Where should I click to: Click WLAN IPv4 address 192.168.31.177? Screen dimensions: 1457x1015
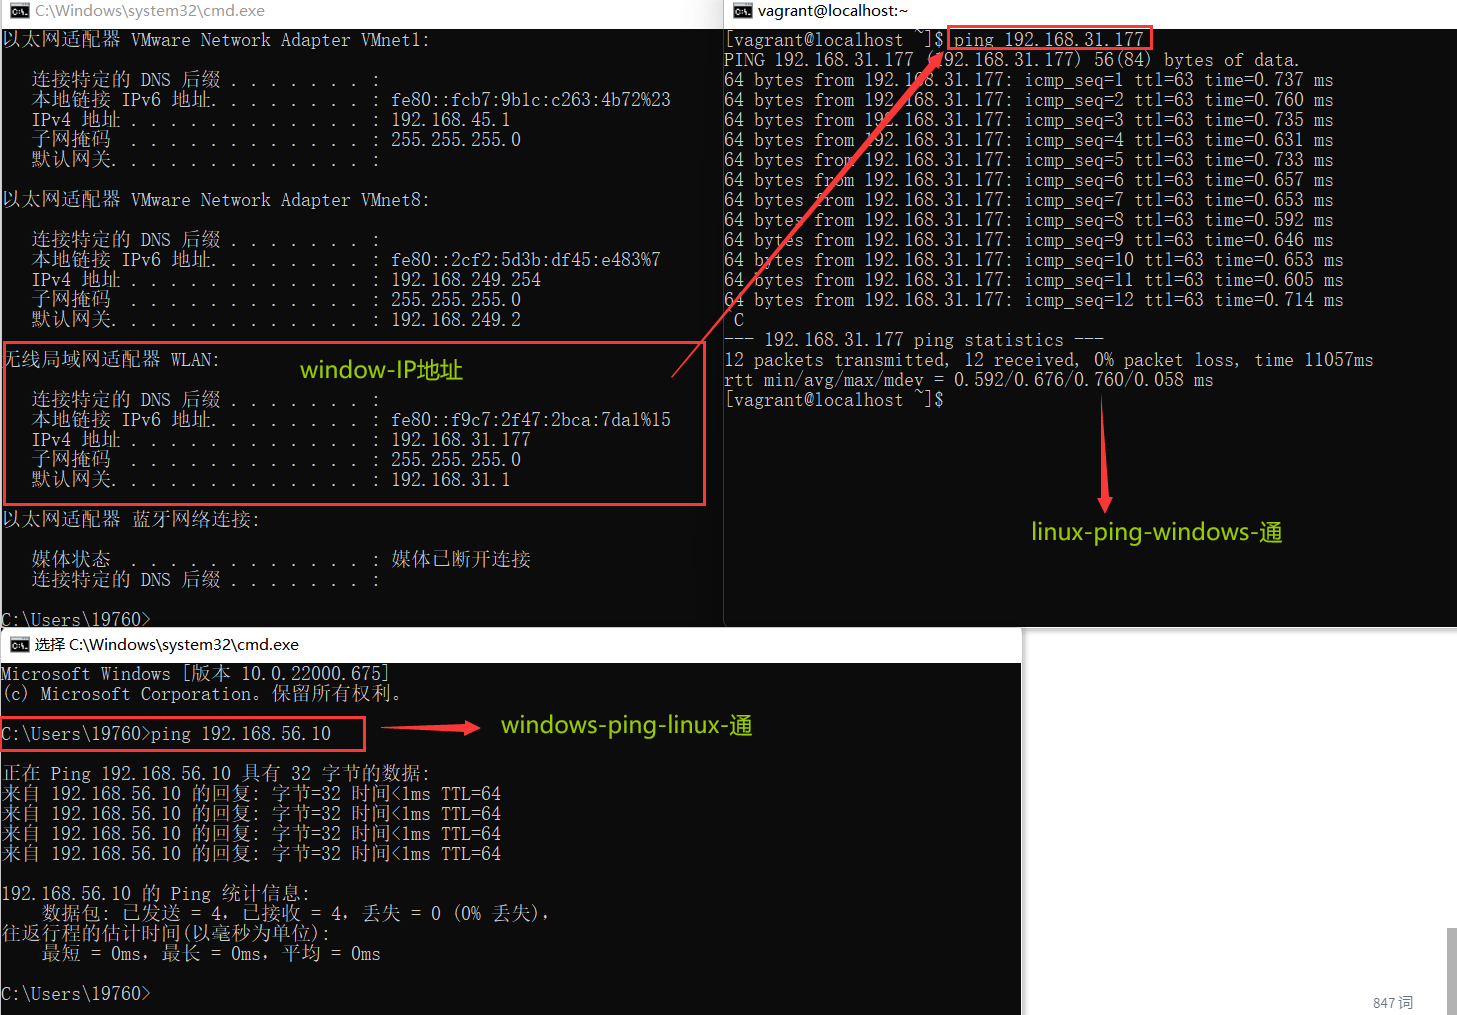(x=460, y=440)
